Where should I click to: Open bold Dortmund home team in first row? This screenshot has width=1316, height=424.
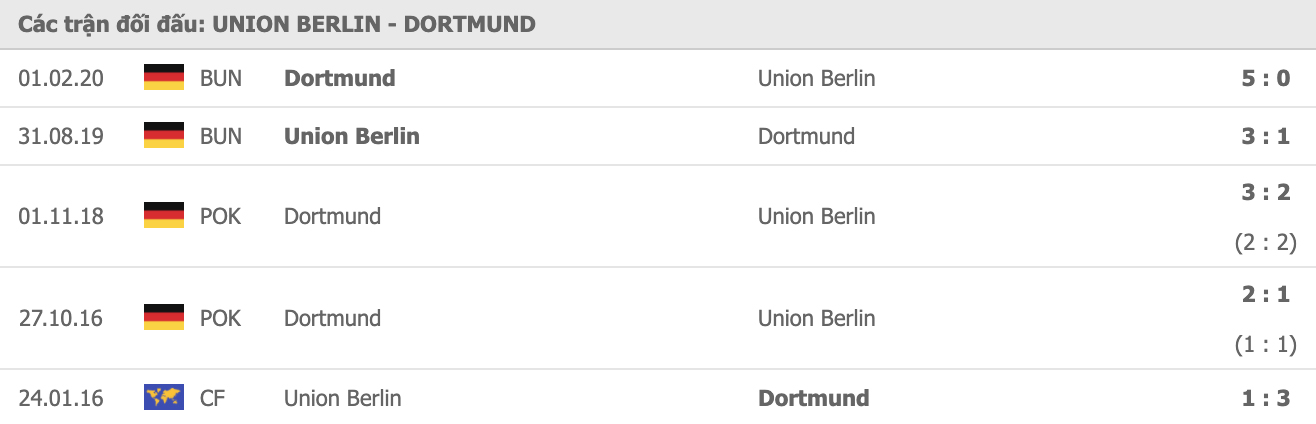point(340,78)
